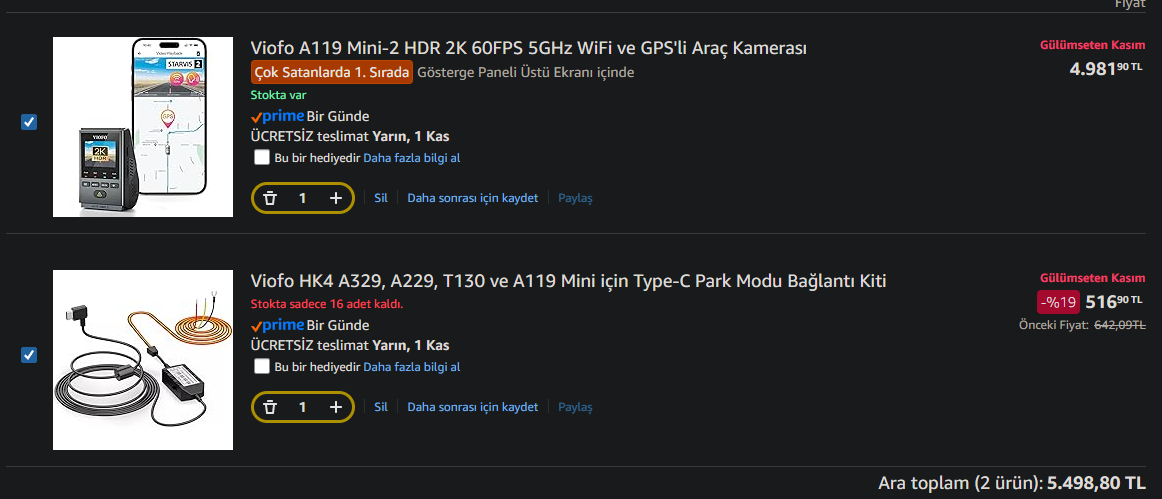This screenshot has height=499, width=1162.
Task: Open Daha fazla bilgi al for first item
Action: pos(412,158)
